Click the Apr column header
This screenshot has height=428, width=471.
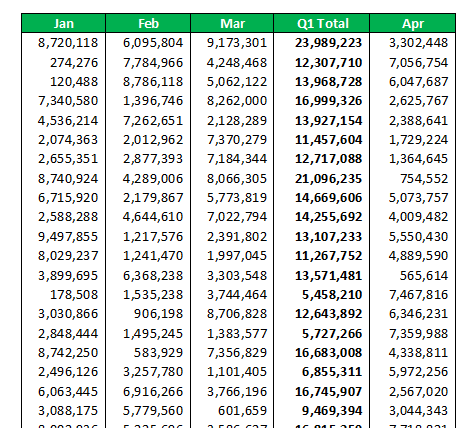413,23
